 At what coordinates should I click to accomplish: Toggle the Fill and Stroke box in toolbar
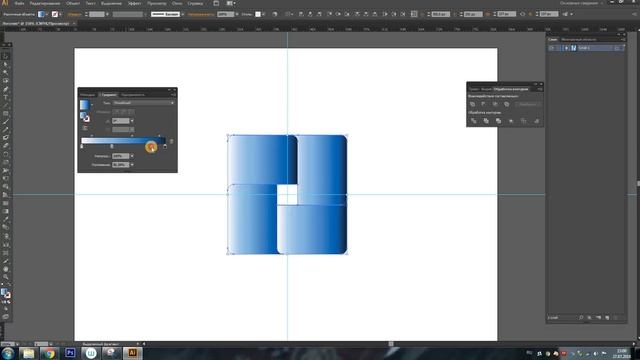[x=6, y=293]
